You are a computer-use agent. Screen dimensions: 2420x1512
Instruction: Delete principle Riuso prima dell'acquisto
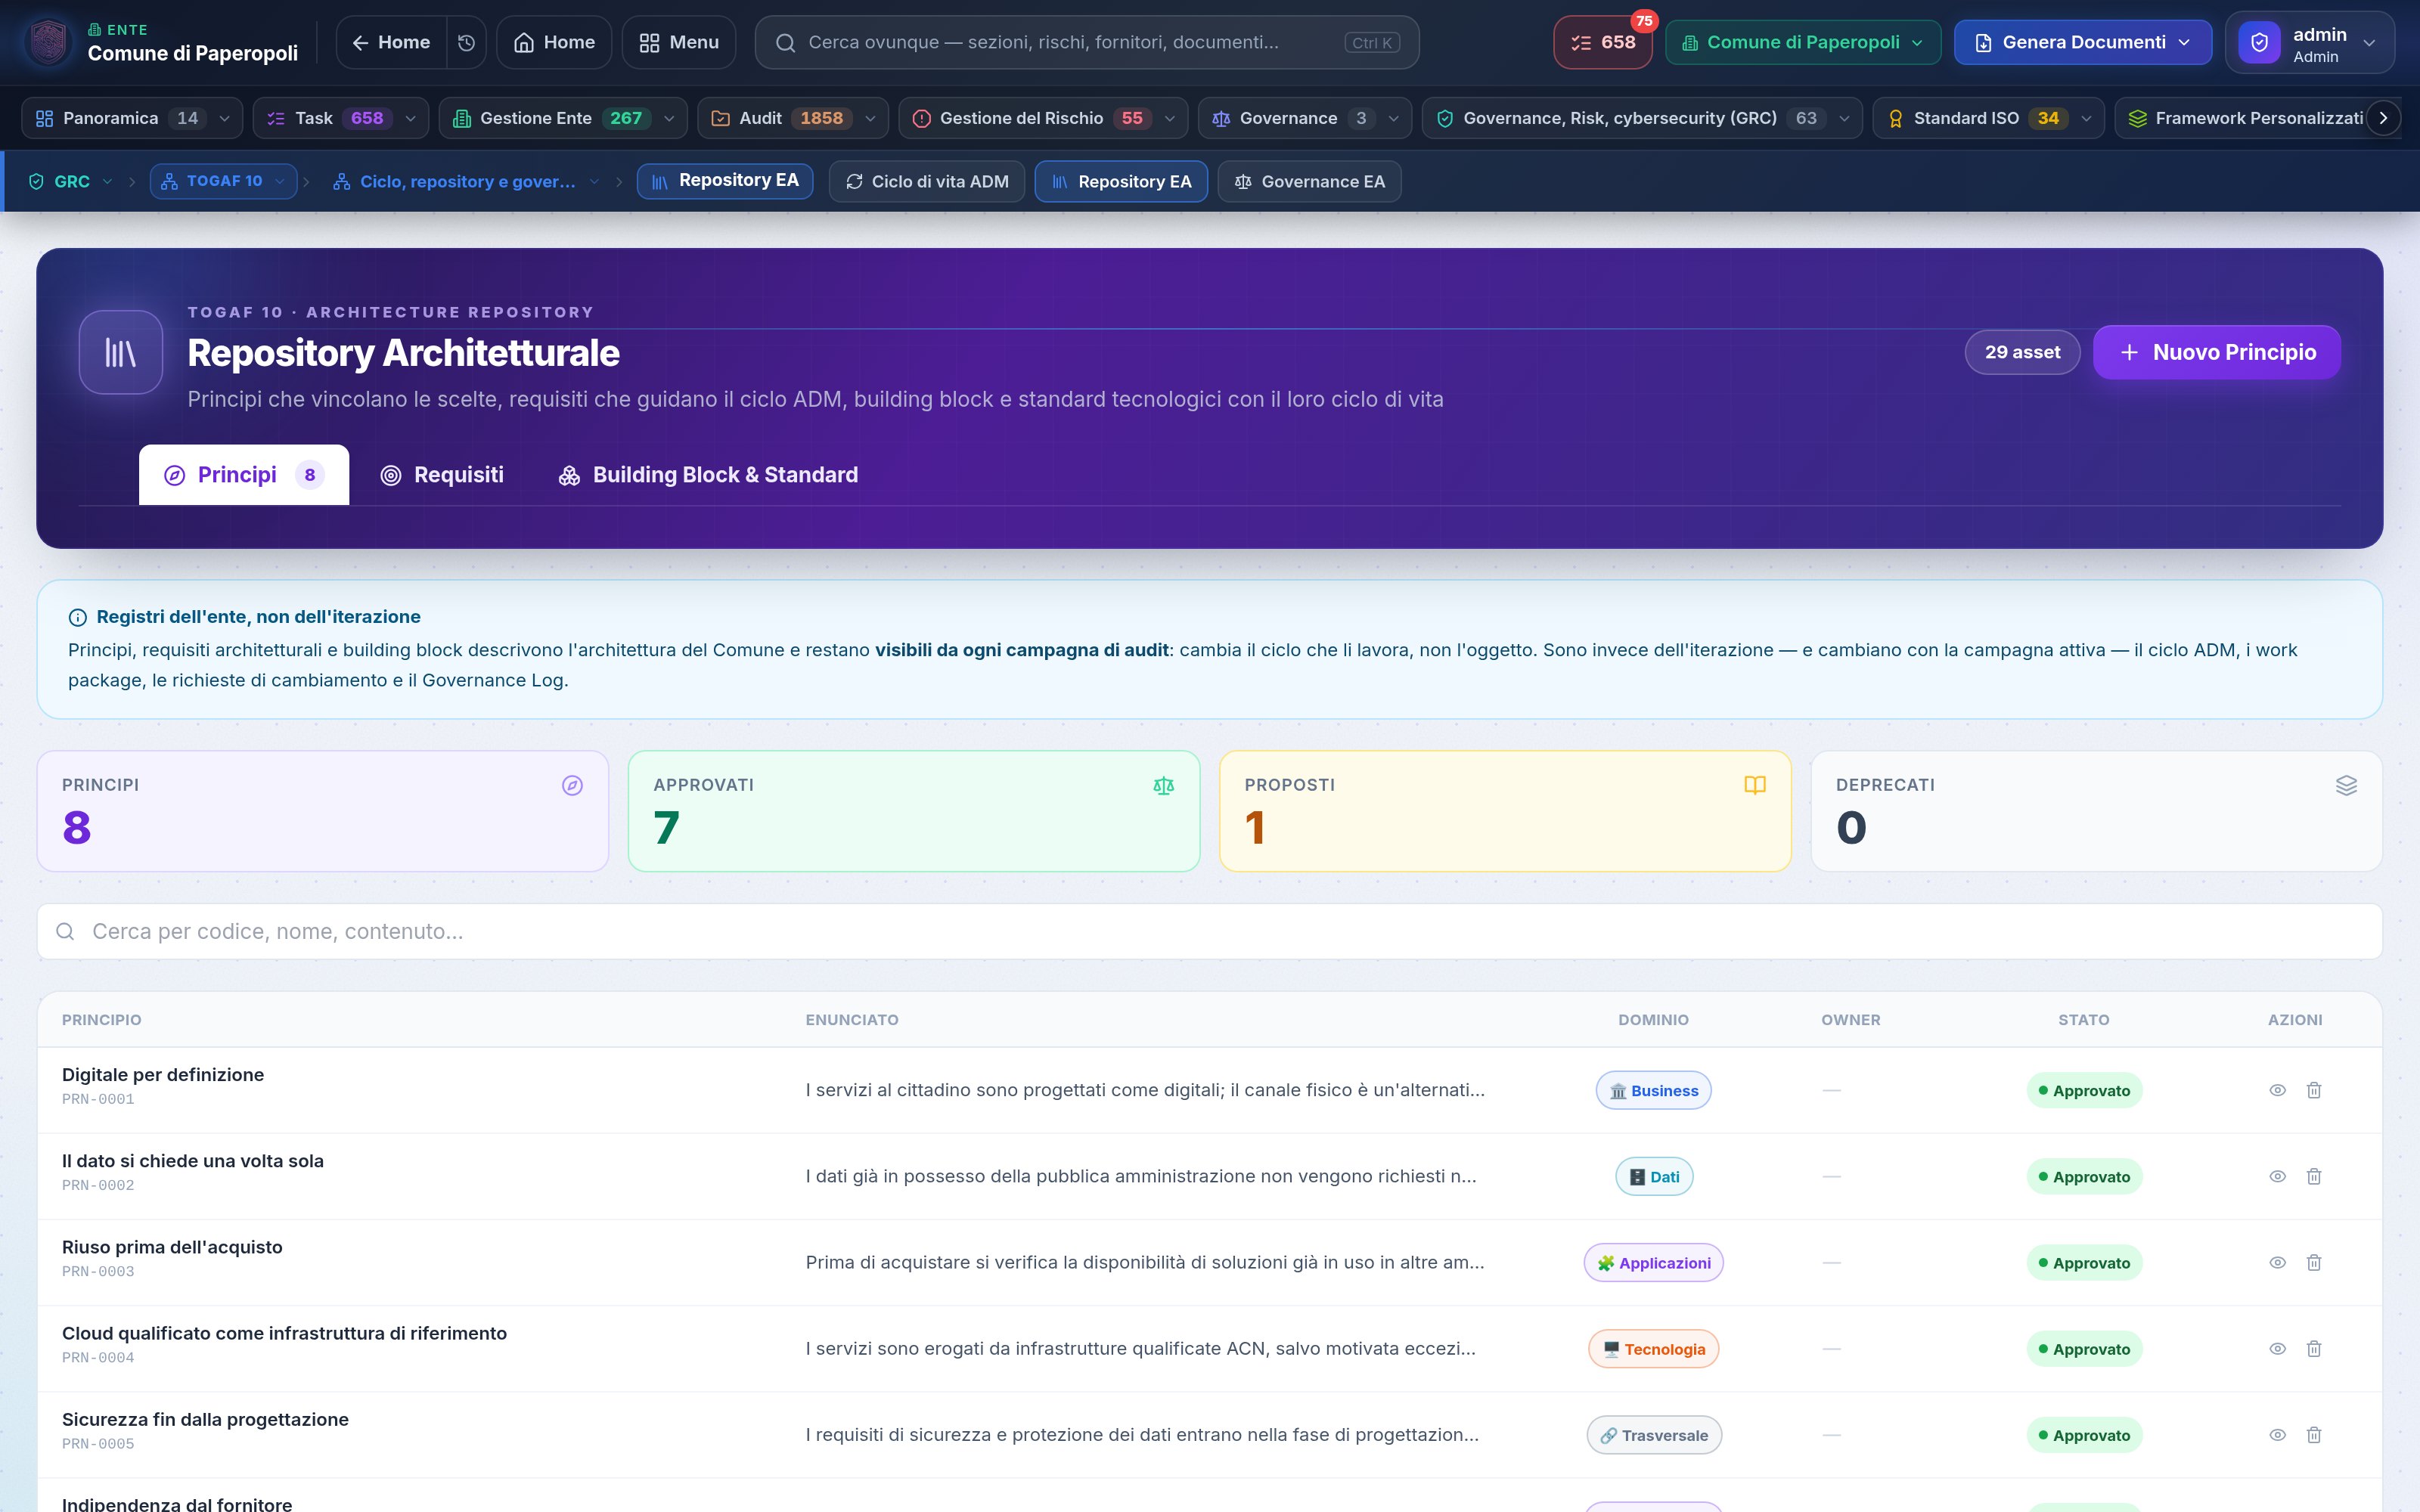click(2314, 1262)
